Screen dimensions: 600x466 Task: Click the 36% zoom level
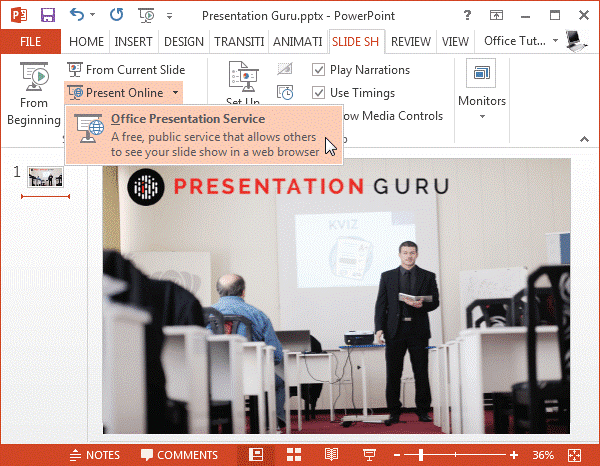[x=543, y=455]
